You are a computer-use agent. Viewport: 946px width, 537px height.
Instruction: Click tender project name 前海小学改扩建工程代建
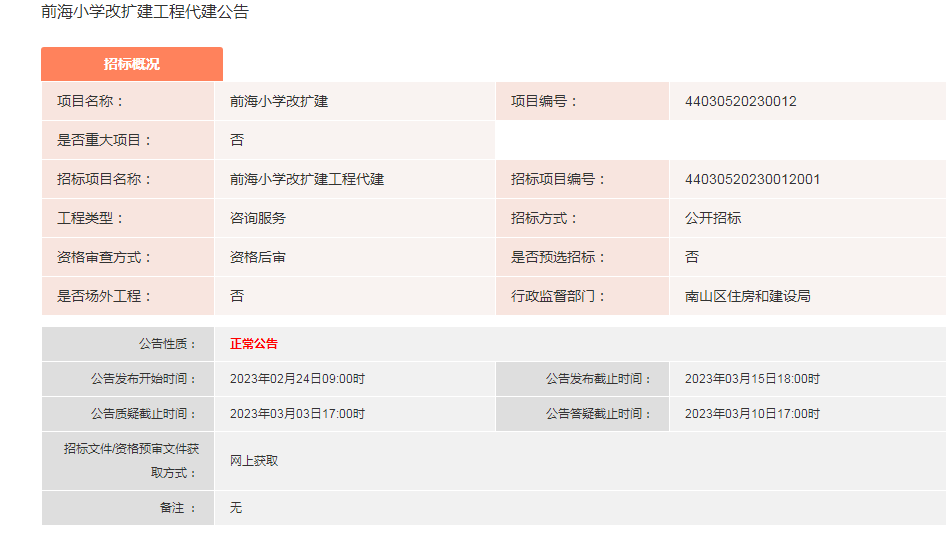[x=307, y=179]
